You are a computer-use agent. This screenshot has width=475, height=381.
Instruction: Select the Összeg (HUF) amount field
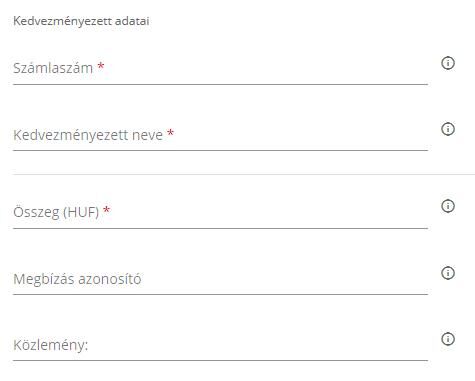220,212
